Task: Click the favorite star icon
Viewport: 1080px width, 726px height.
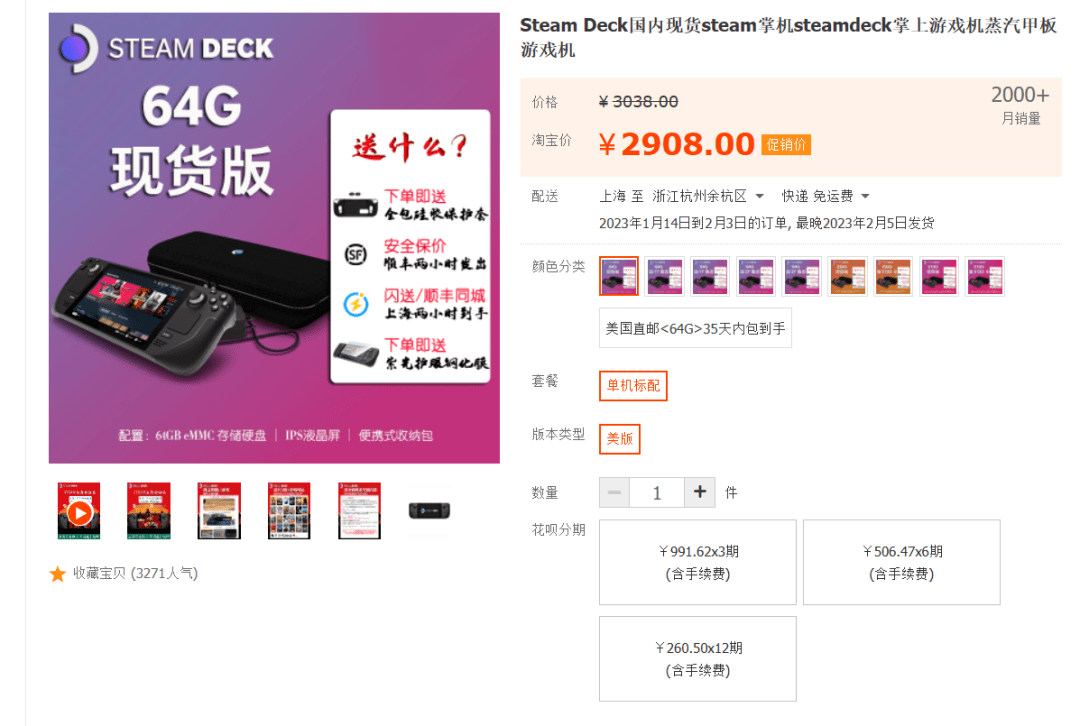Action: (58, 574)
